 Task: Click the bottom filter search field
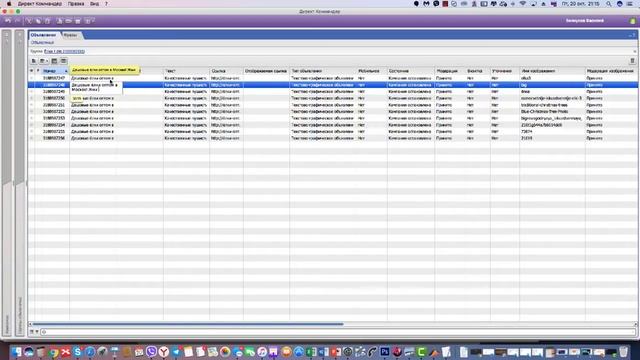coord(338,332)
